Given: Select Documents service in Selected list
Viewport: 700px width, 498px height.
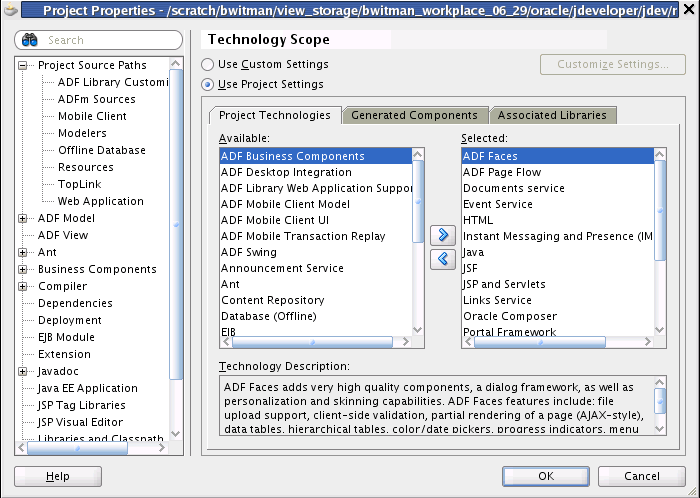Looking at the screenshot, I should click(558, 188).
